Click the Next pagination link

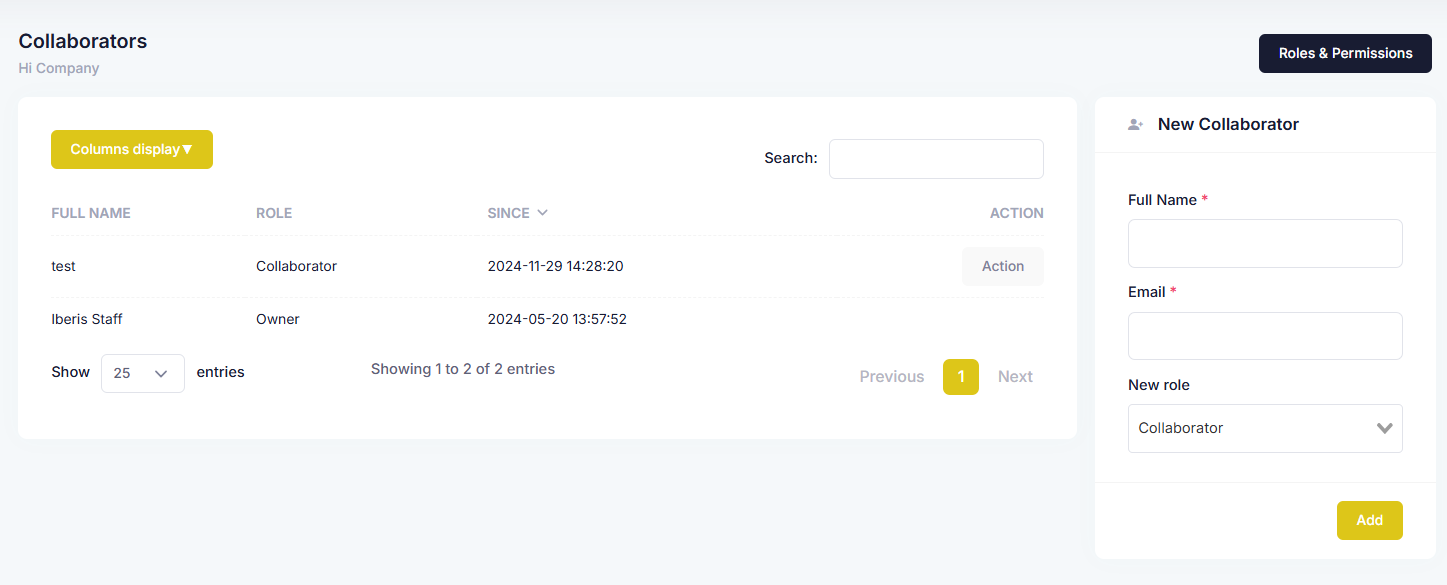click(x=1015, y=377)
